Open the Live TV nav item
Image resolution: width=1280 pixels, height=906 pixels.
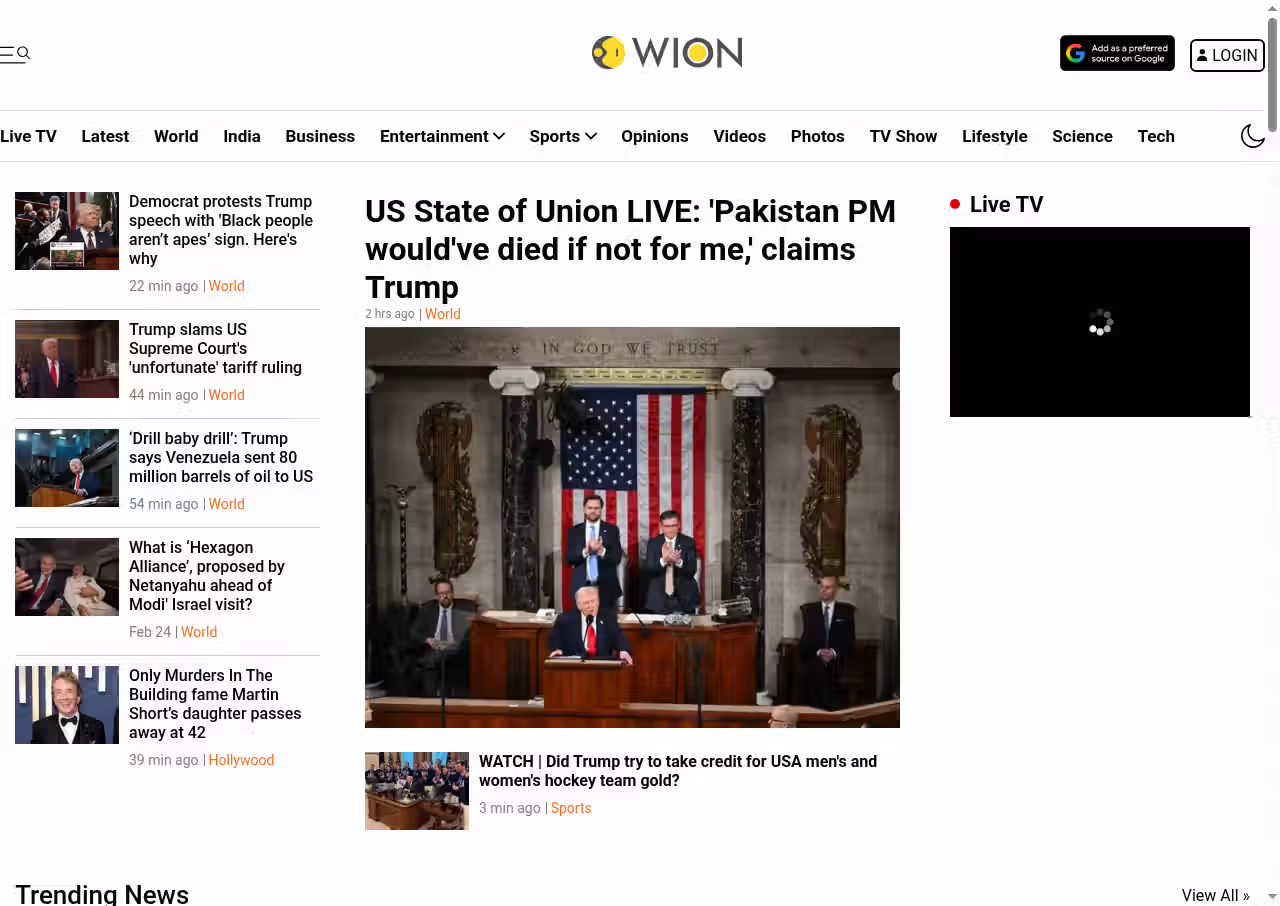pyautogui.click(x=28, y=136)
